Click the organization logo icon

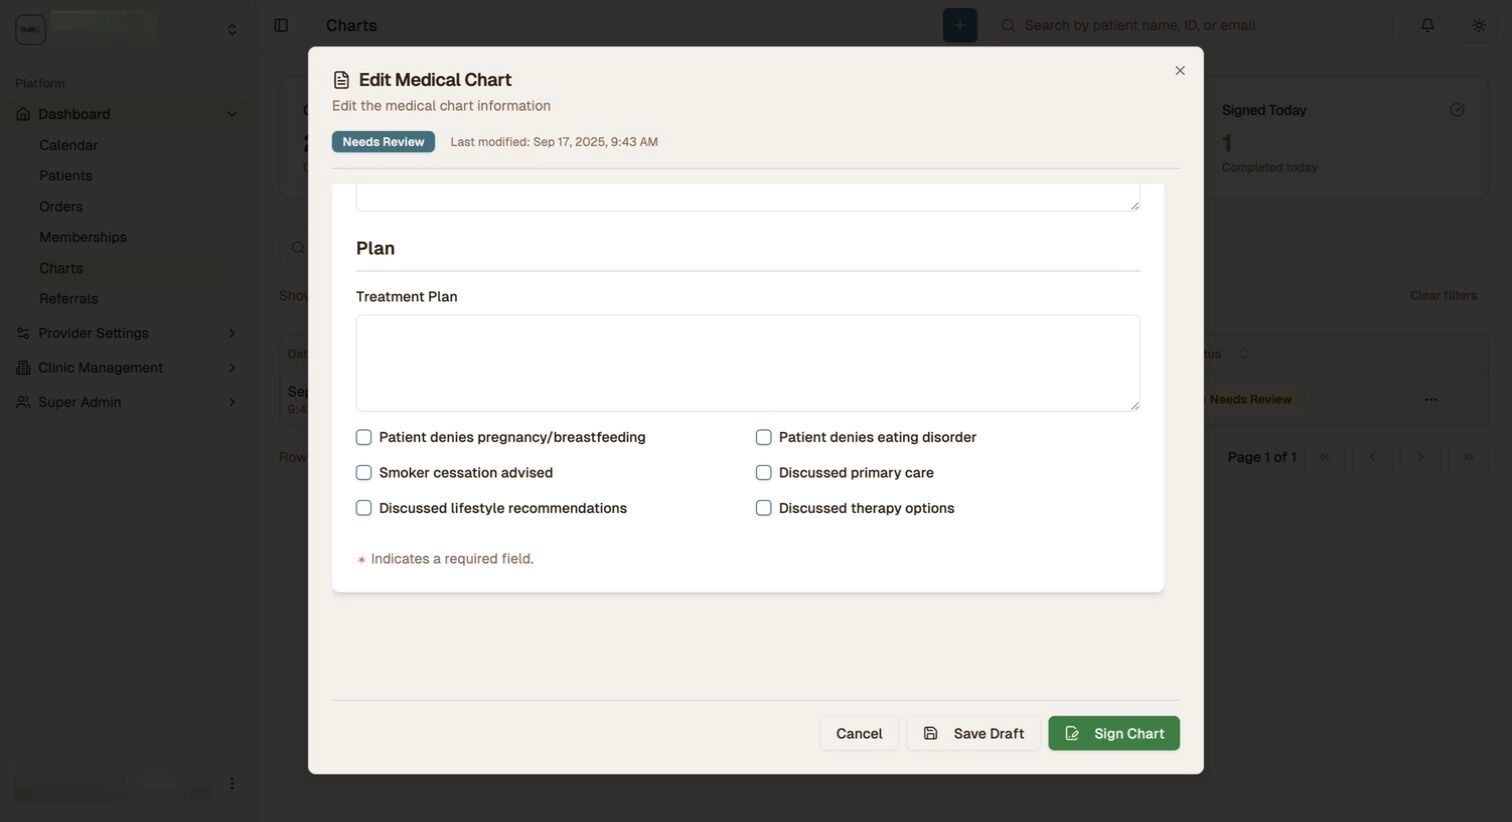click(x=31, y=29)
